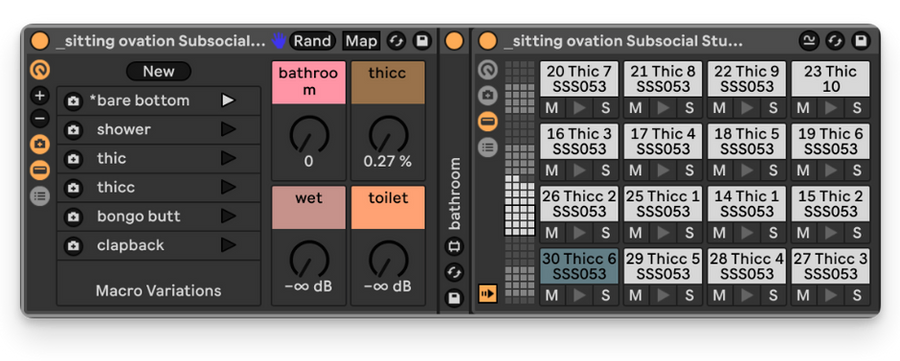
Task: Overwrite the bongo butt variation snapshot
Action: pos(73,217)
